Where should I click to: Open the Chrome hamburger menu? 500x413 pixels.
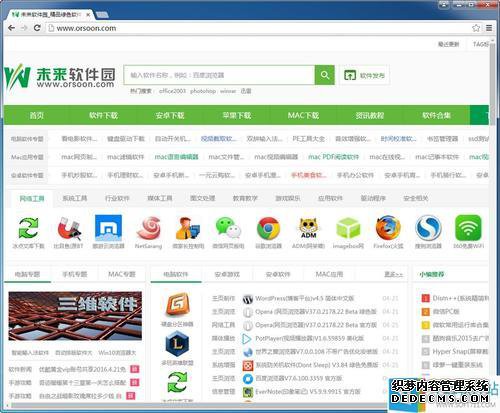pyautogui.click(x=489, y=28)
